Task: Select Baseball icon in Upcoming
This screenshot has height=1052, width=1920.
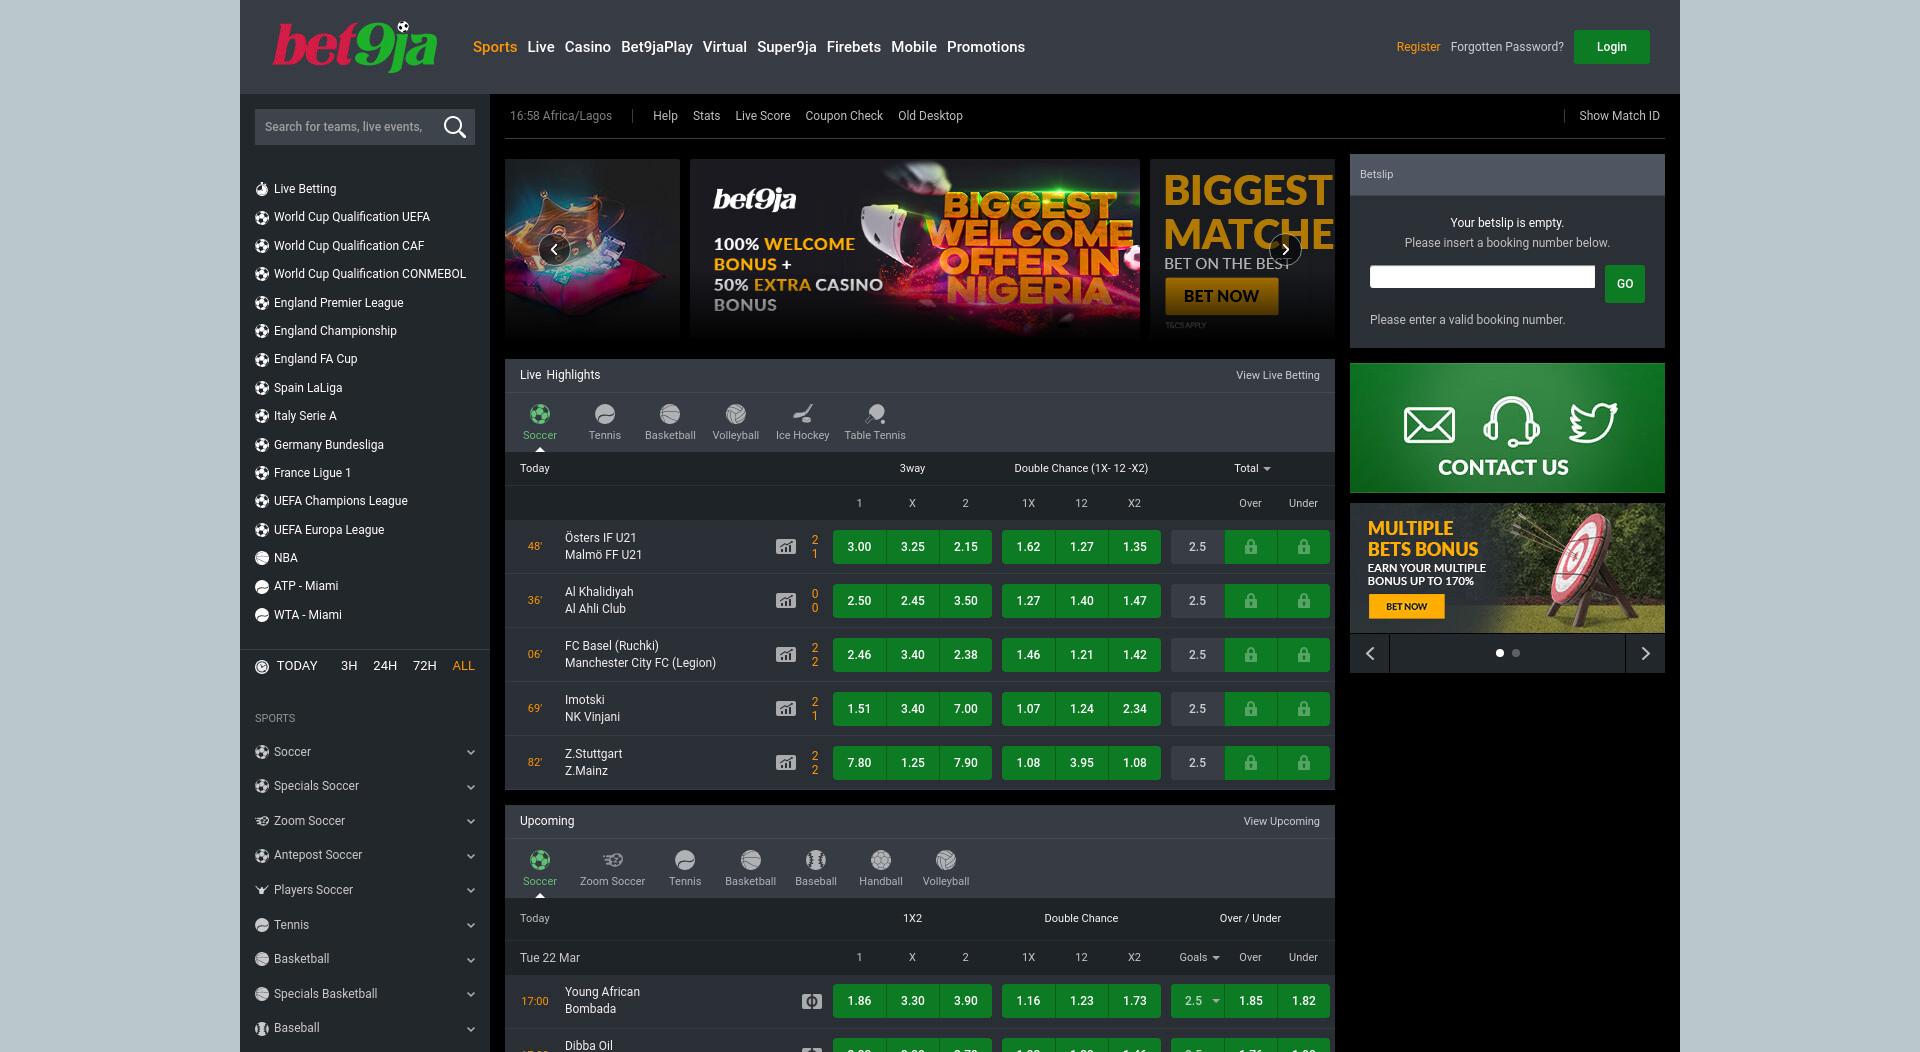Action: 816,860
